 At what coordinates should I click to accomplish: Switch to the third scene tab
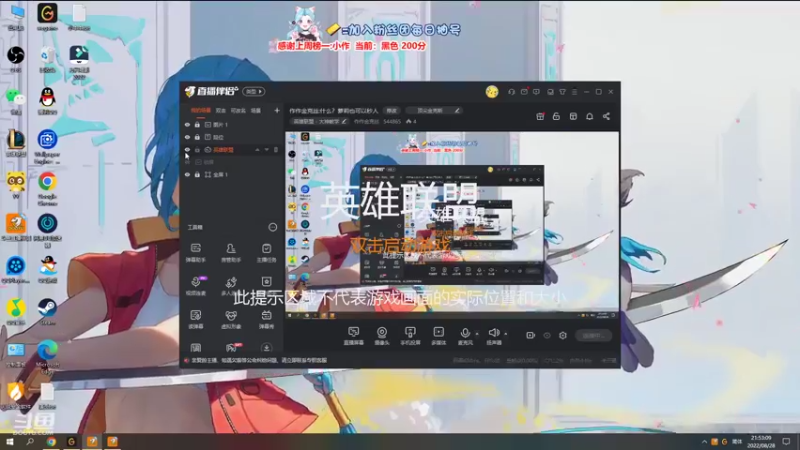click(238, 110)
